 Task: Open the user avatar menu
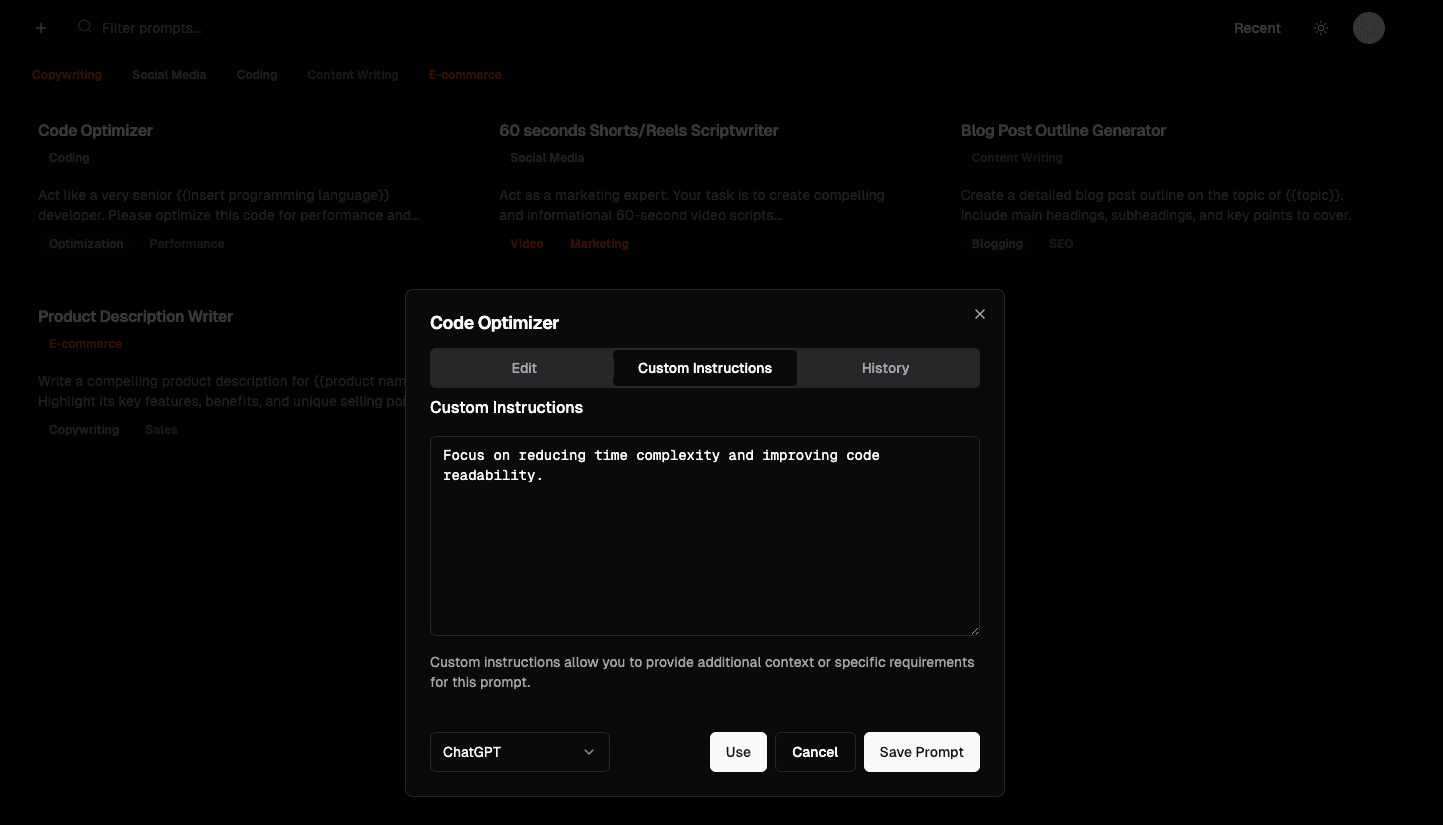(x=1368, y=28)
